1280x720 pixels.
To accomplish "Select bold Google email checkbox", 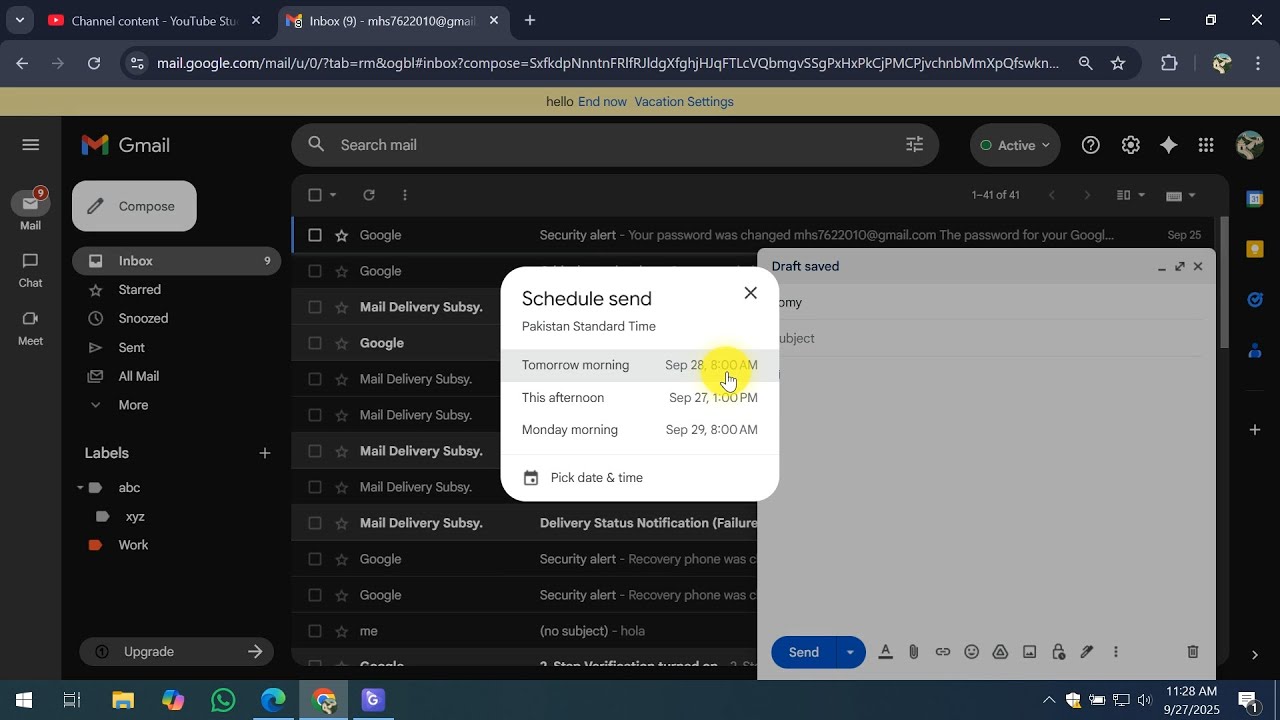I will [x=315, y=343].
